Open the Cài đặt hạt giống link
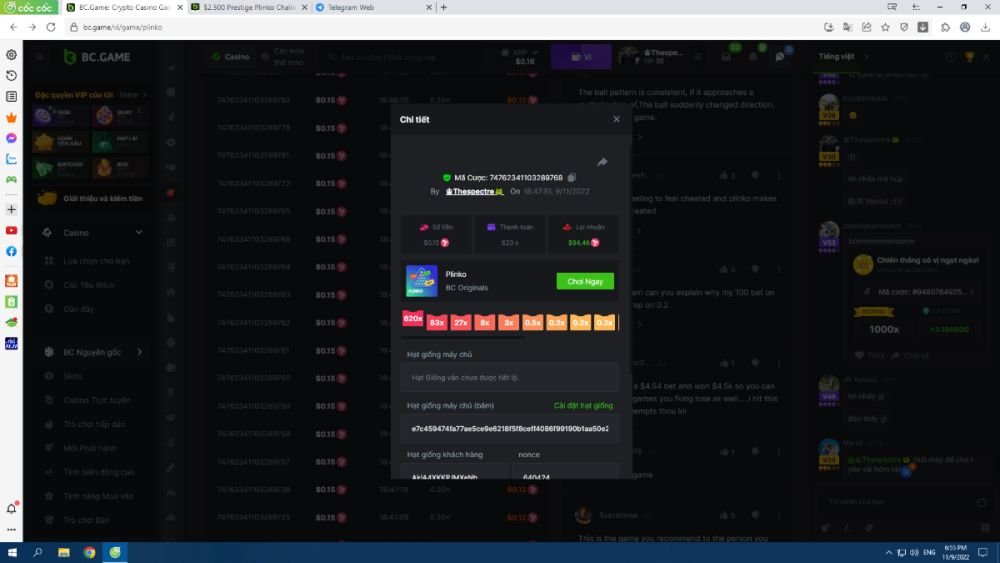 coord(583,405)
